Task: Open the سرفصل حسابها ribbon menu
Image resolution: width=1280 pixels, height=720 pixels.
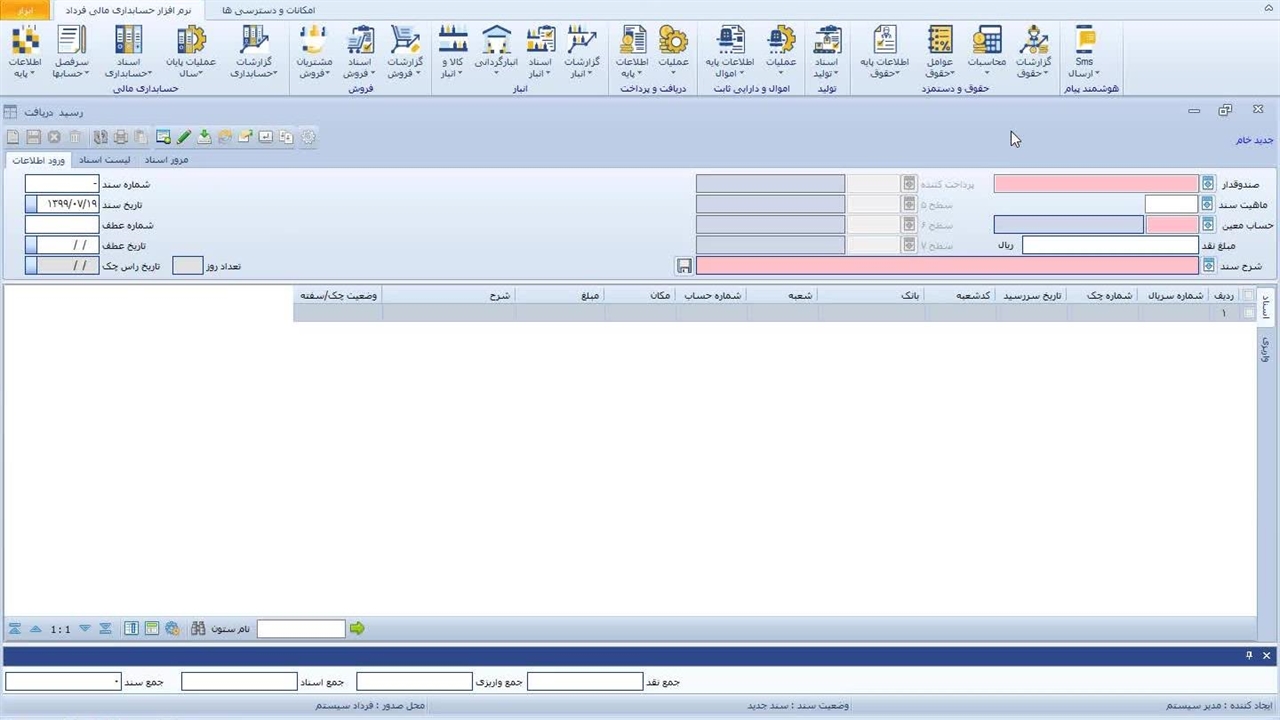Action: coord(70,52)
